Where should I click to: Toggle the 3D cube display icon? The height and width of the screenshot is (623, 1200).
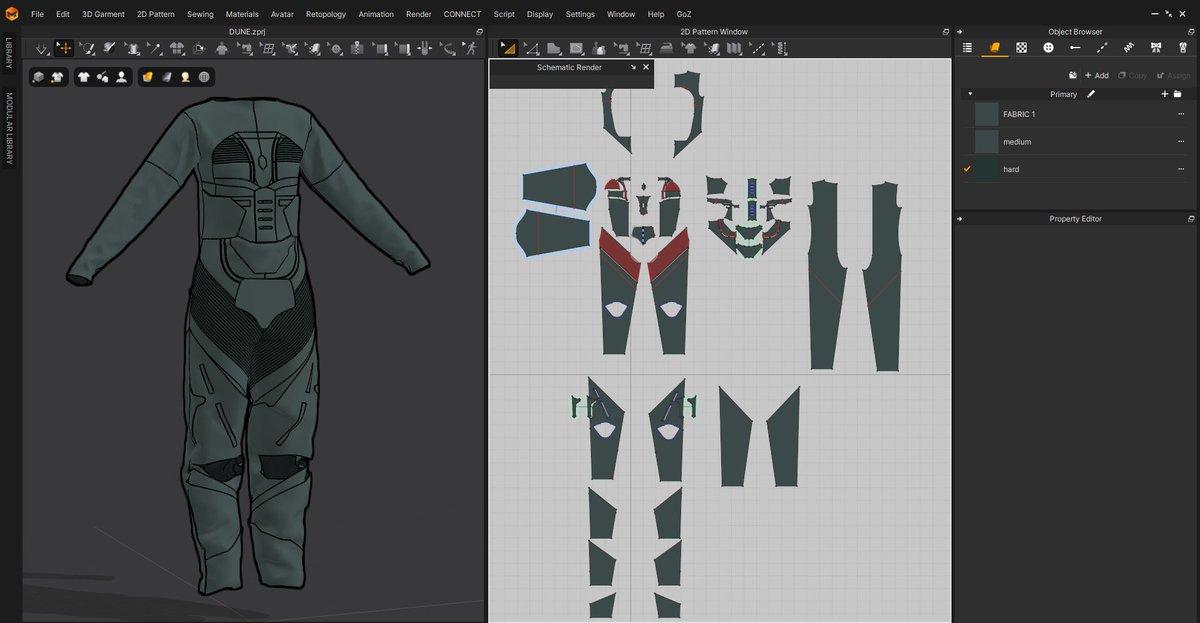pos(38,77)
